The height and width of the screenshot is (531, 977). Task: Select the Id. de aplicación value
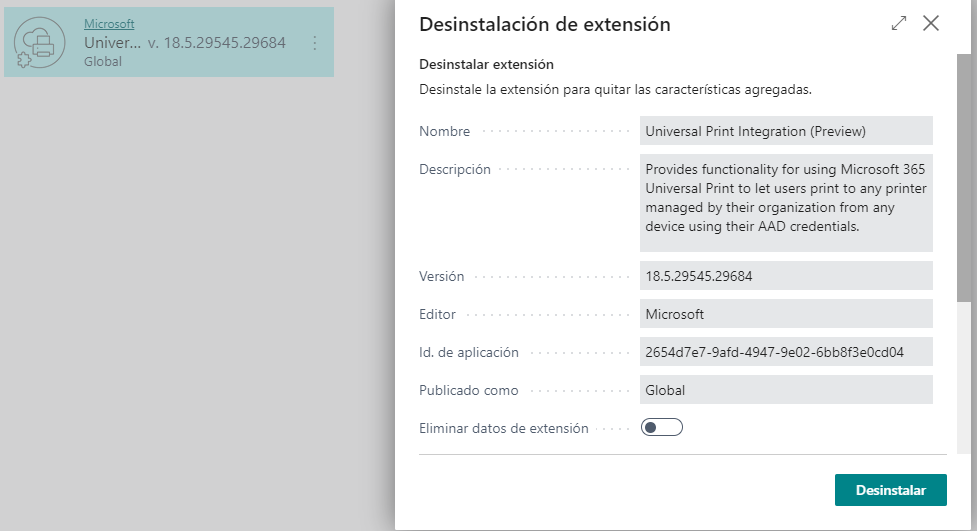click(x=786, y=352)
